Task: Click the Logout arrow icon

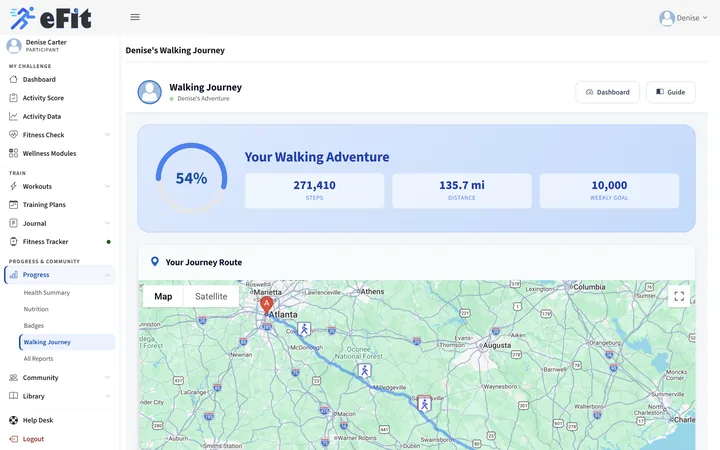Action: pyautogui.click(x=13, y=439)
